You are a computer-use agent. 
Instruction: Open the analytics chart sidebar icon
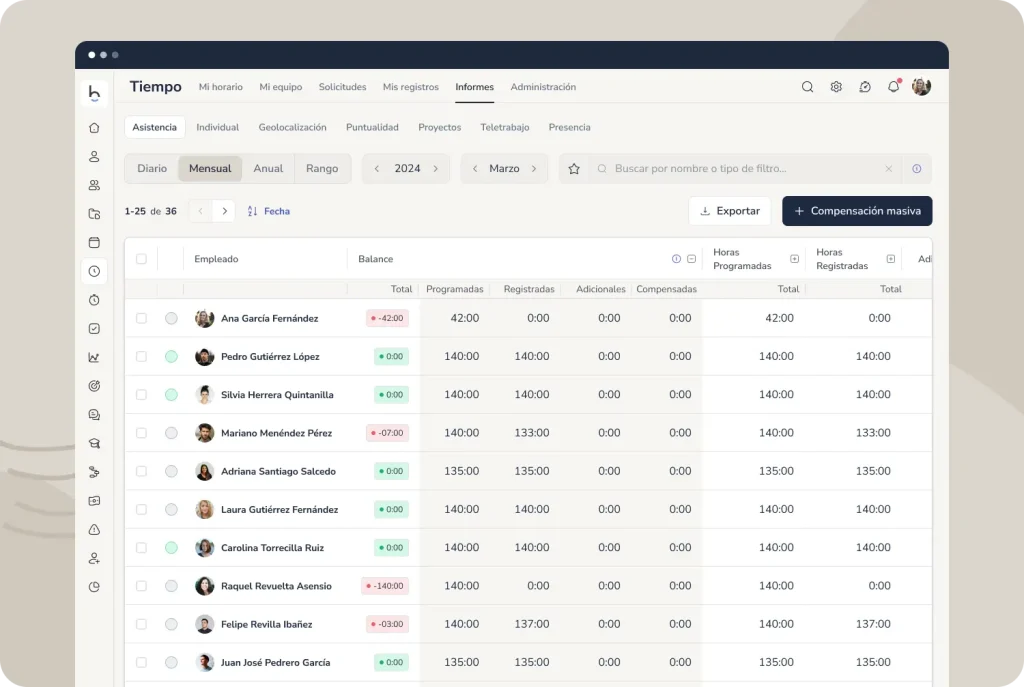point(94,357)
